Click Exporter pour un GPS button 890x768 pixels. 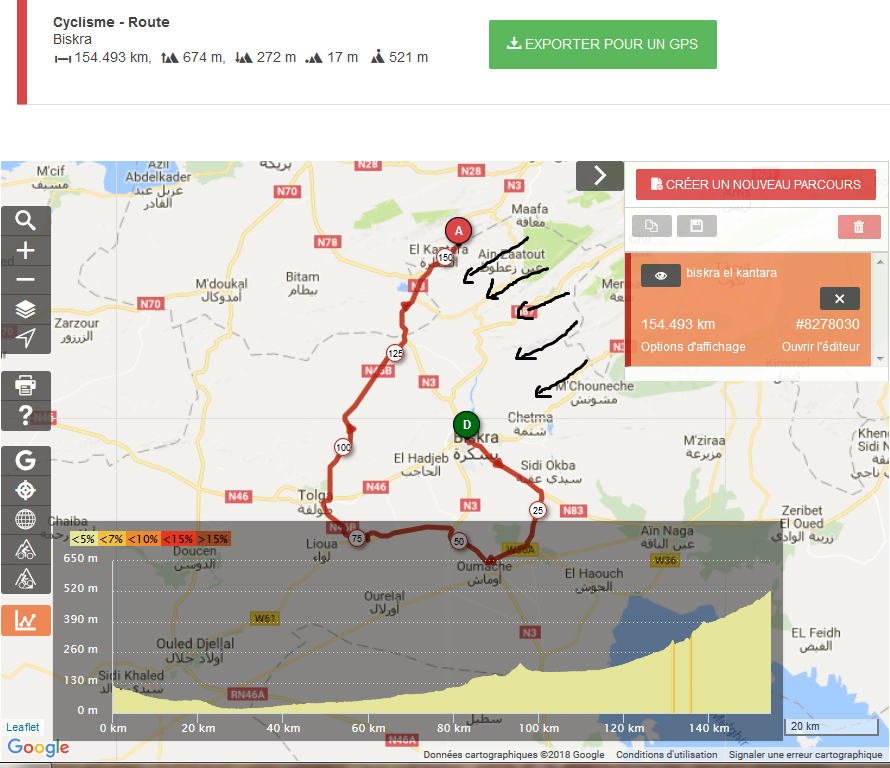[603, 44]
